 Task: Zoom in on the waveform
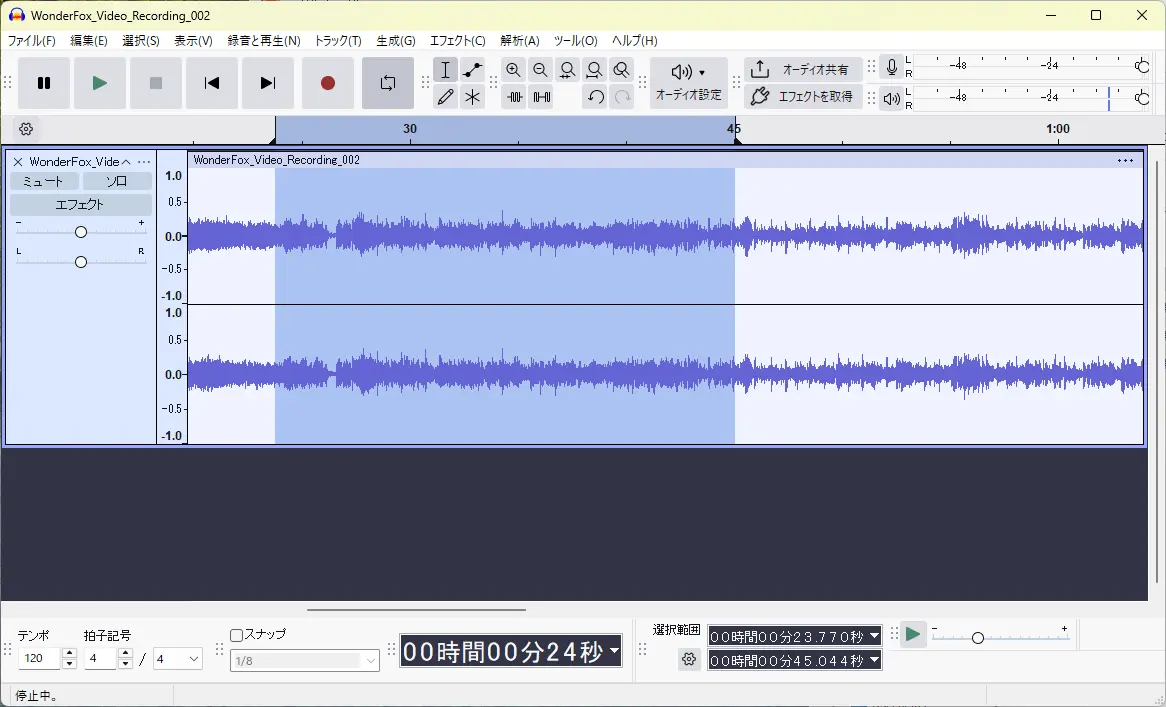(x=513, y=70)
